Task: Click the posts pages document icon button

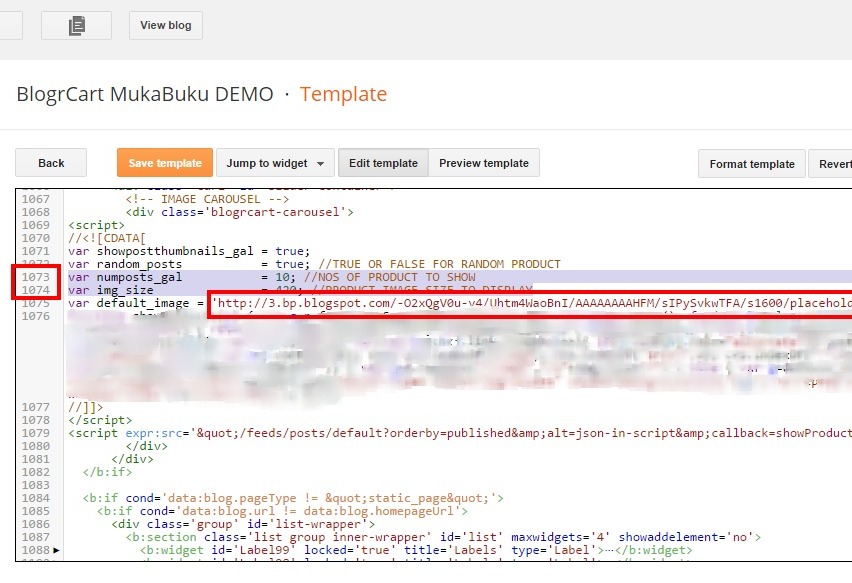Action: pyautogui.click(x=77, y=26)
